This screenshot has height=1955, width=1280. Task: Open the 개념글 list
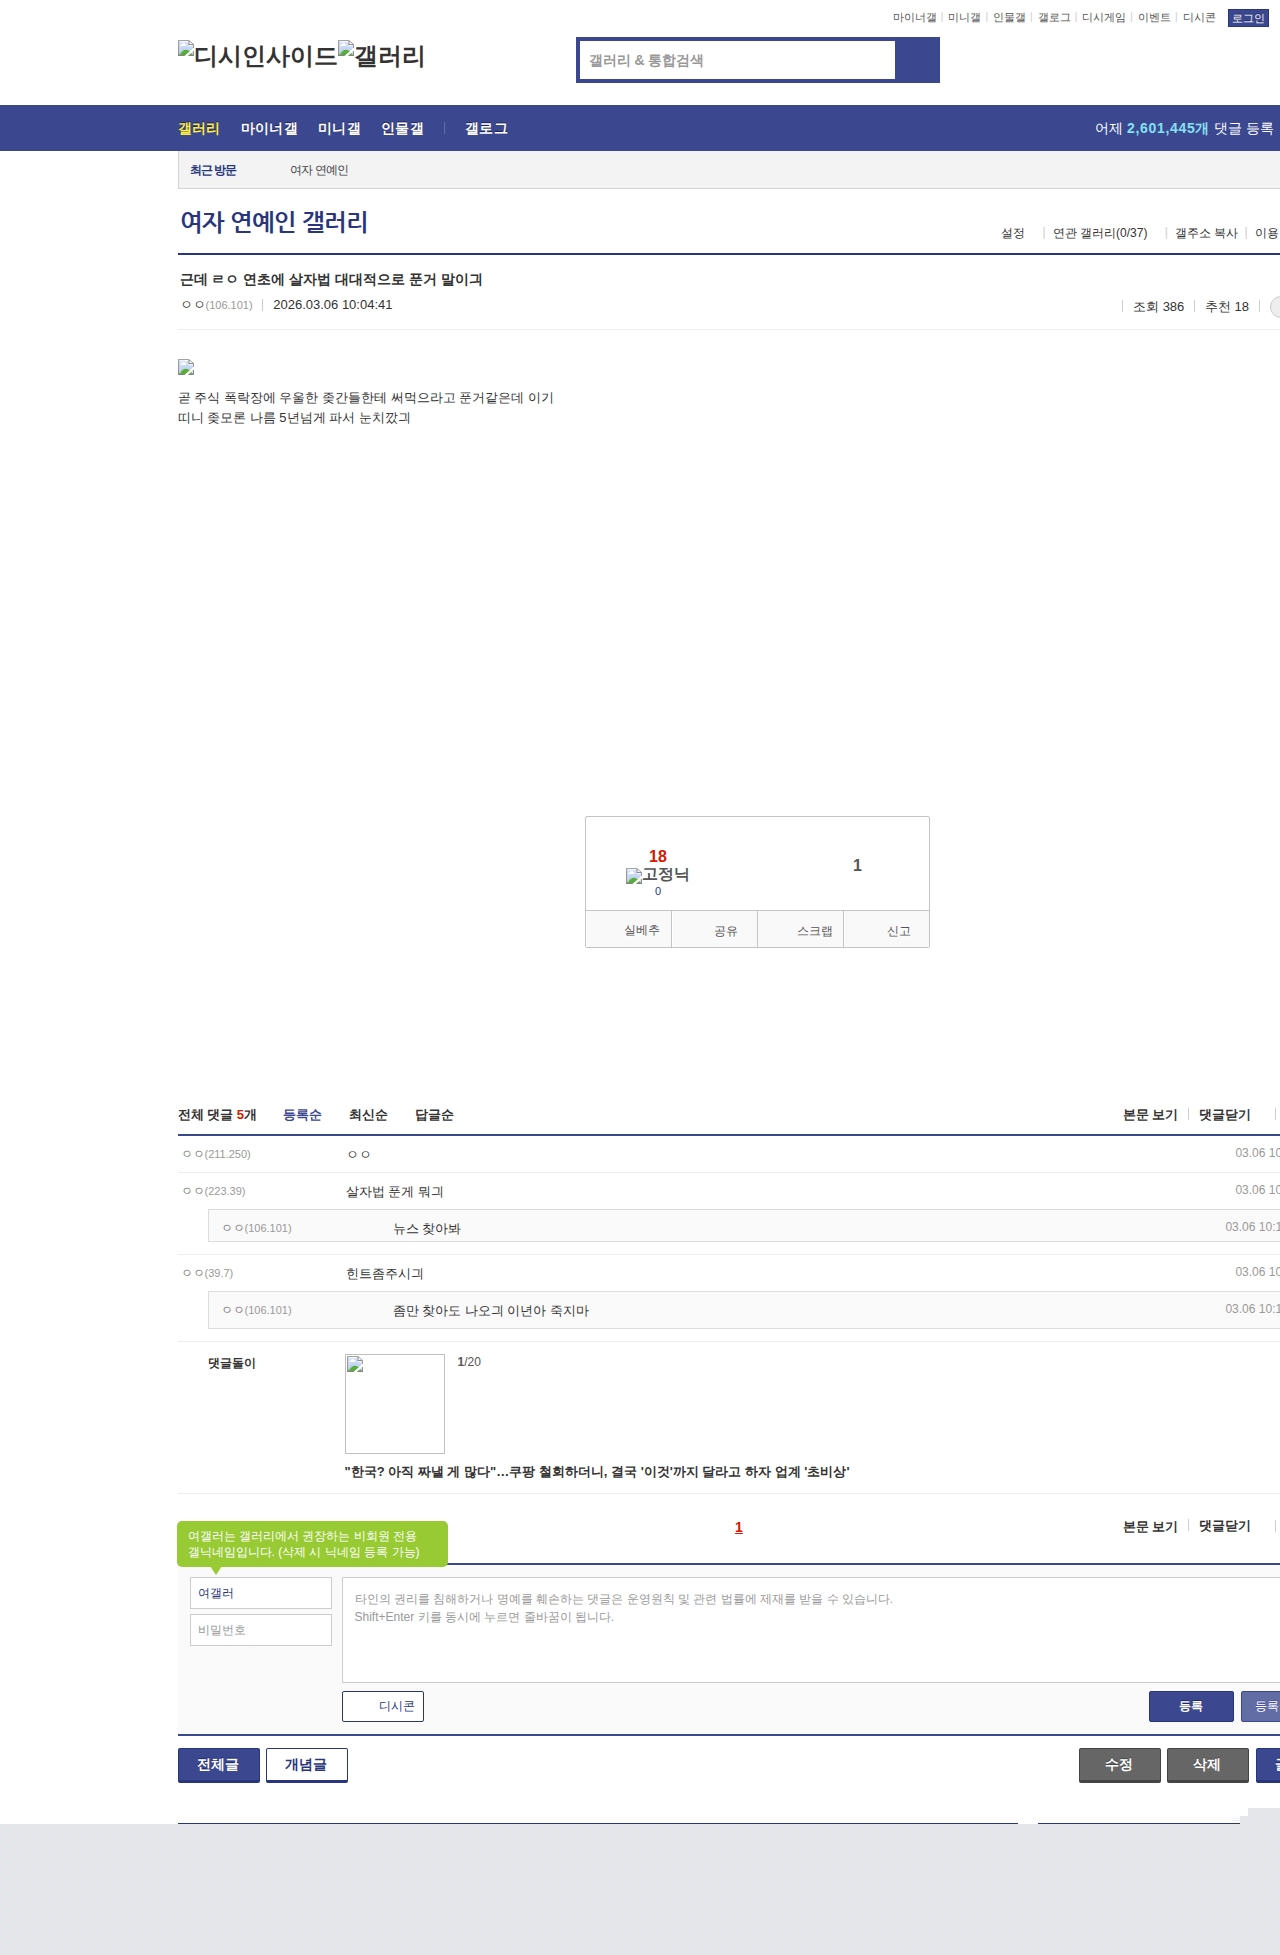pos(306,1765)
